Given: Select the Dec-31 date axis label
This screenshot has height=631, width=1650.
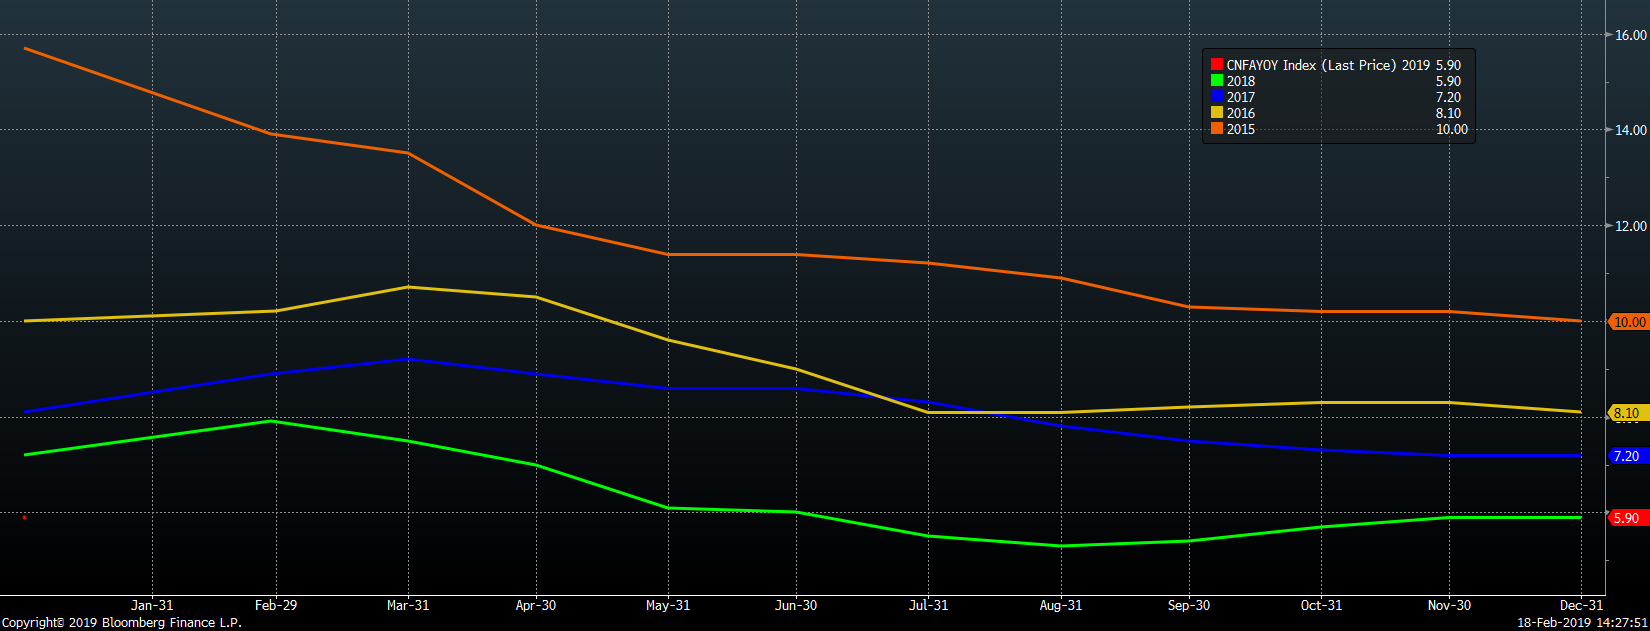Looking at the screenshot, I should click(1581, 605).
